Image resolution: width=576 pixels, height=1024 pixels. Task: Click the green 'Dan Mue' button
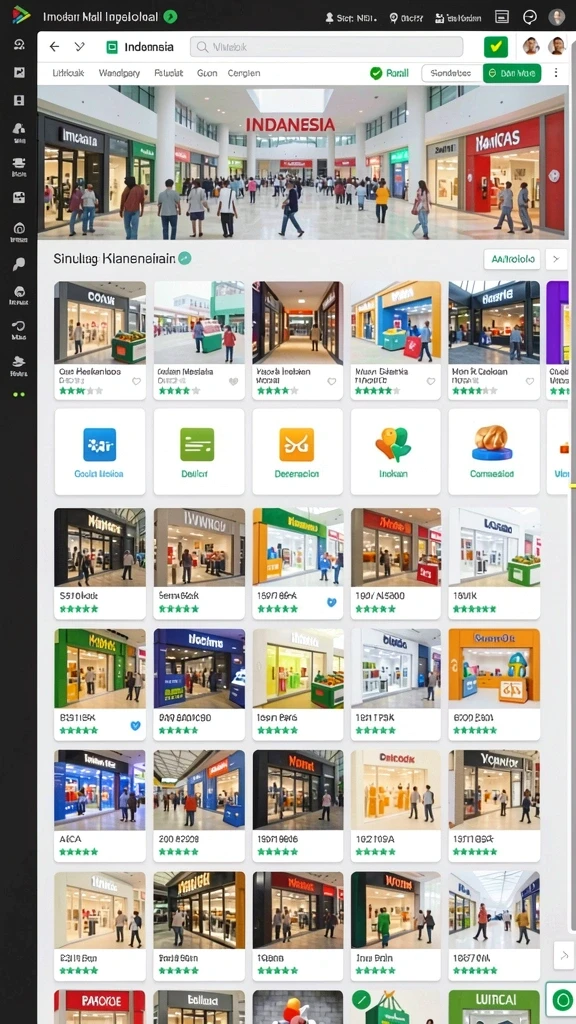point(512,73)
